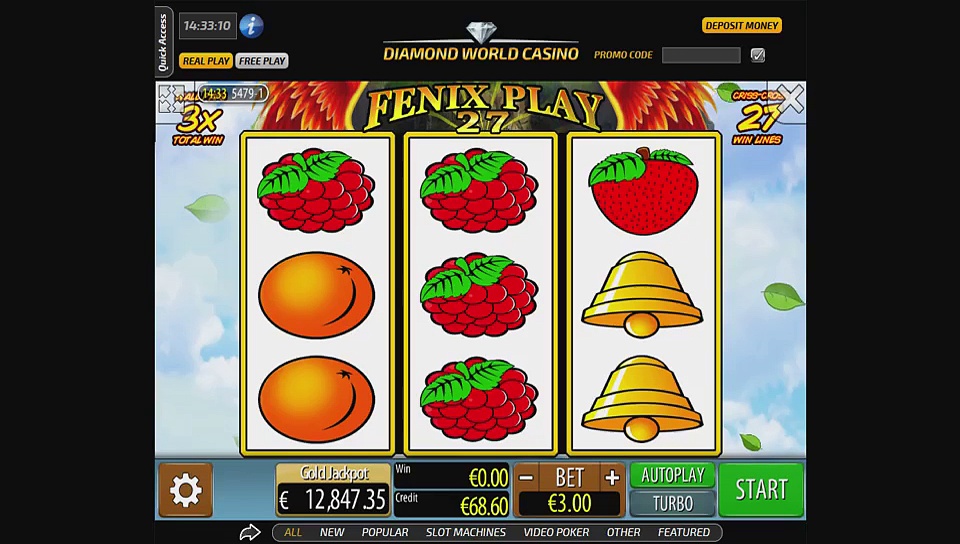Image resolution: width=960 pixels, height=544 pixels.
Task: Click the Autoplay button
Action: pyautogui.click(x=672, y=475)
